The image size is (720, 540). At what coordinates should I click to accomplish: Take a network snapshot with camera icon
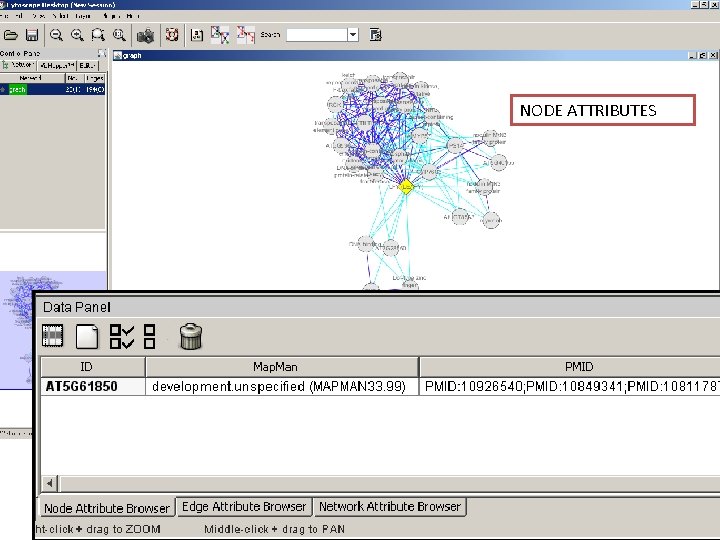click(146, 35)
